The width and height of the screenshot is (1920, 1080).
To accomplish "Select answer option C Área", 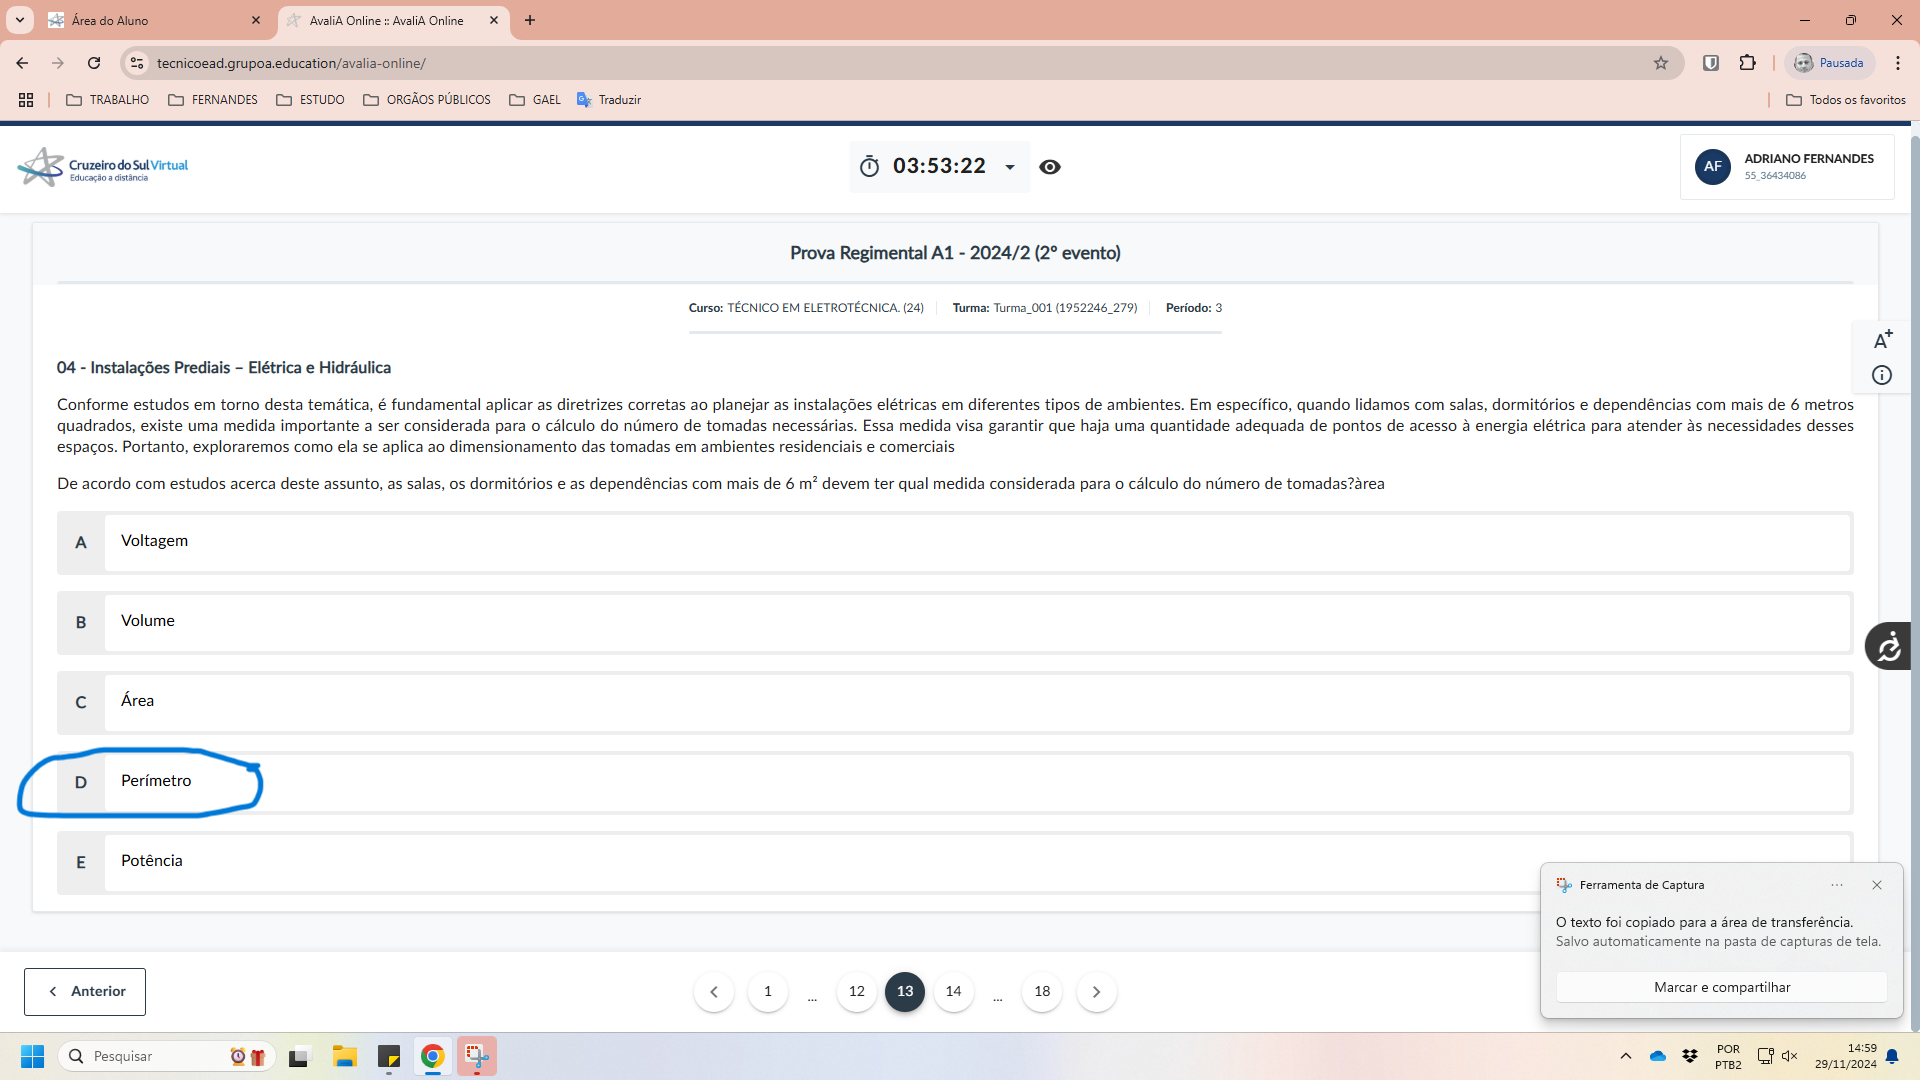I will 955,702.
